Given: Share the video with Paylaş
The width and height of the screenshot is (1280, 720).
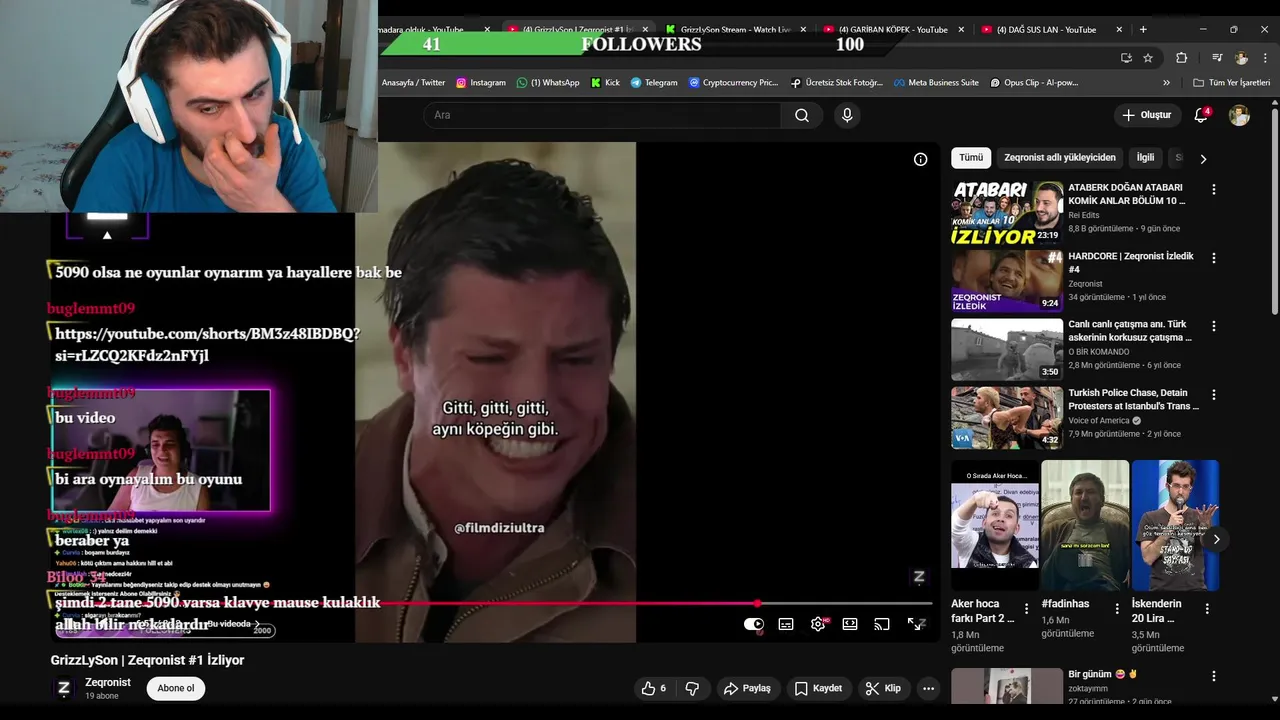Looking at the screenshot, I should pos(747,688).
